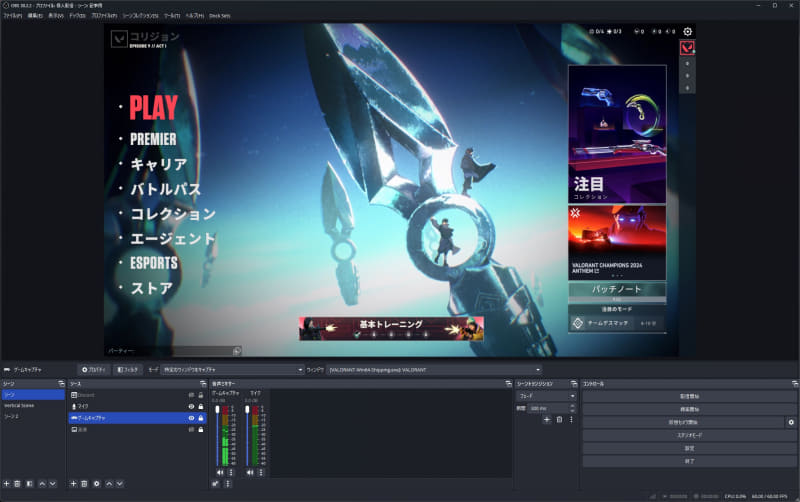Unlock the ゲームキャプチャ source
The image size is (800, 502).
pos(201,418)
